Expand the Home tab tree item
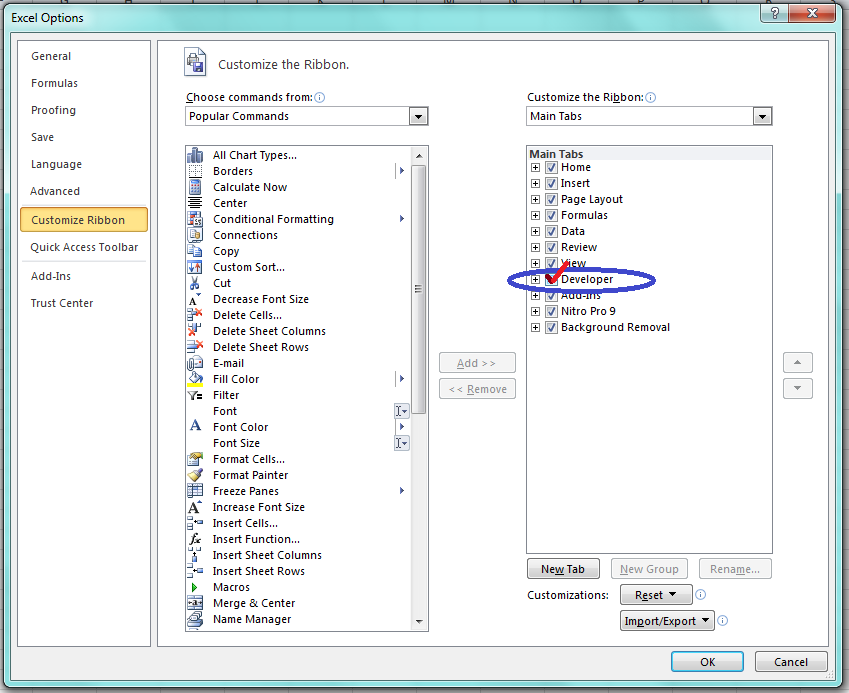Viewport: 849px width, 693px height. pyautogui.click(x=536, y=167)
